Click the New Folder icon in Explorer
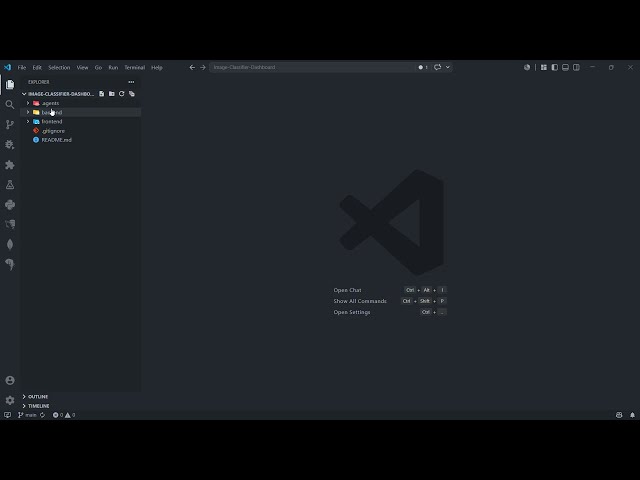 [x=111, y=94]
